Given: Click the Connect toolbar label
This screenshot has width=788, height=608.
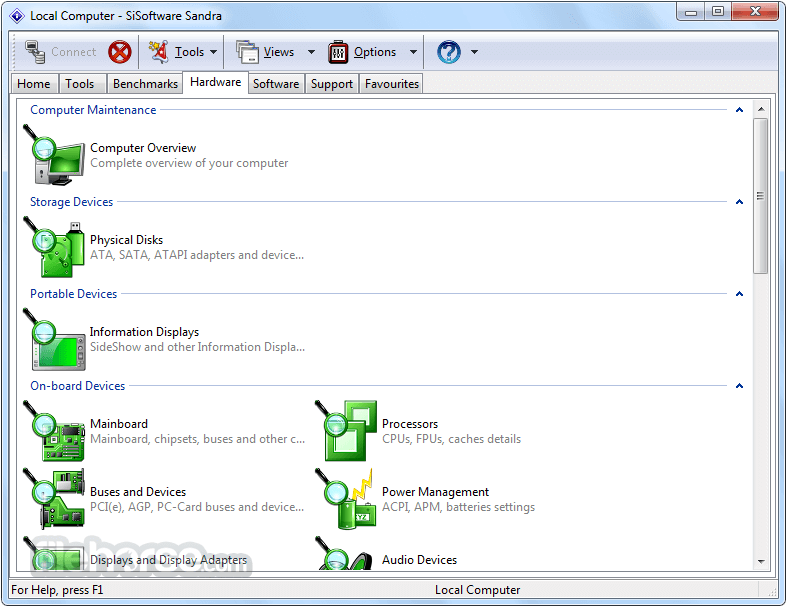Looking at the screenshot, I should [73, 52].
